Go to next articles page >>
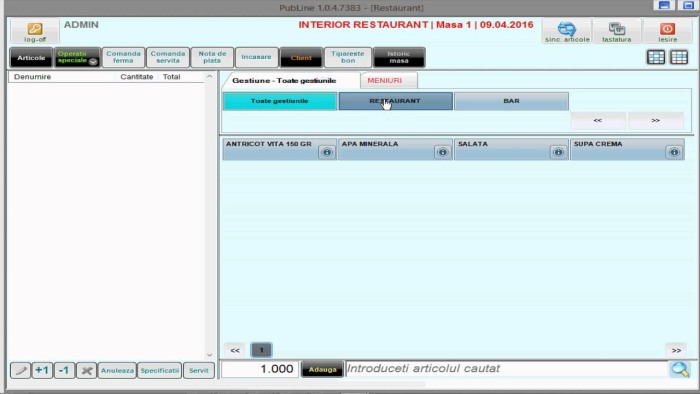This screenshot has width=700, height=394. [x=676, y=350]
